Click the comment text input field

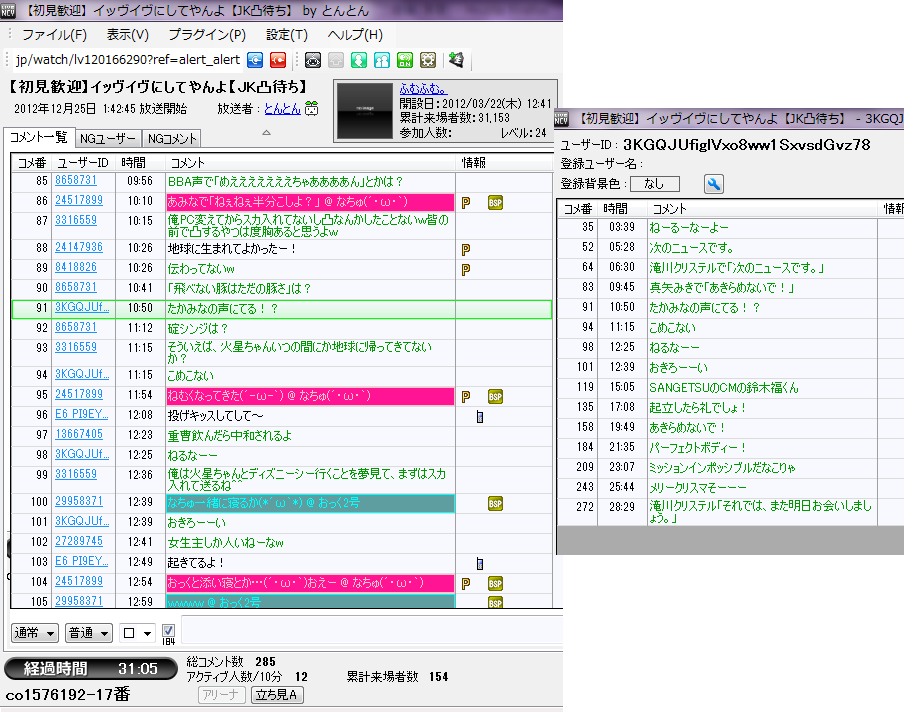tap(372, 629)
